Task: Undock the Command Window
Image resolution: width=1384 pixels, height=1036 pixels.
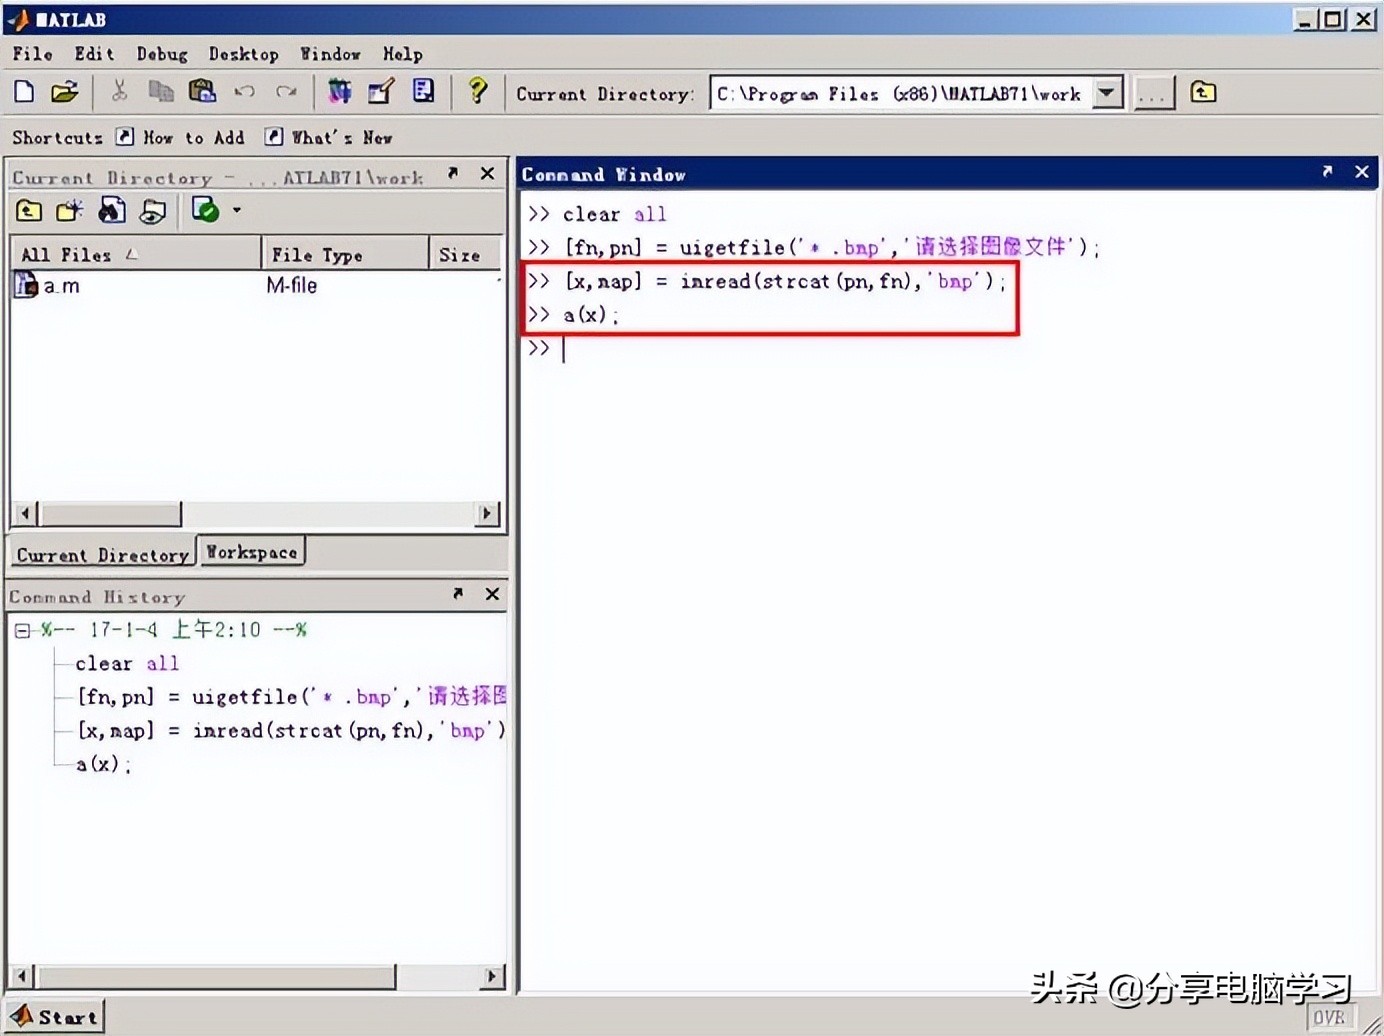Action: pyautogui.click(x=1327, y=172)
